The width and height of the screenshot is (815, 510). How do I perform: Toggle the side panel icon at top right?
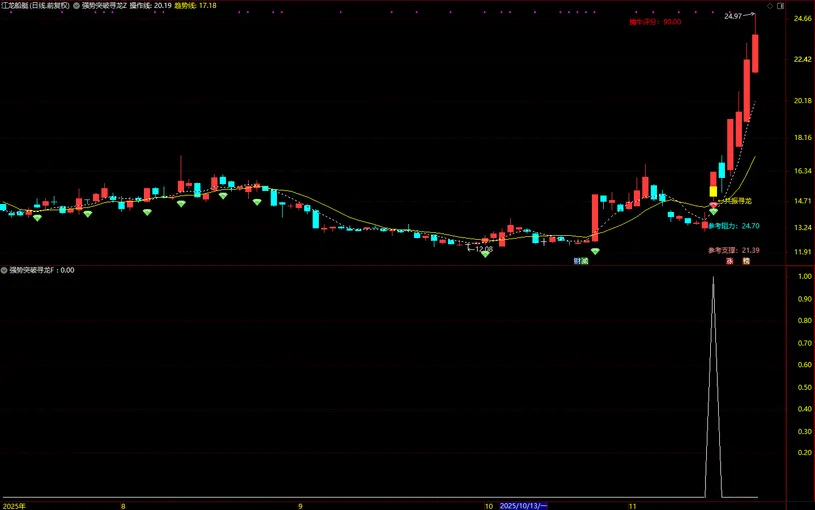780,6
